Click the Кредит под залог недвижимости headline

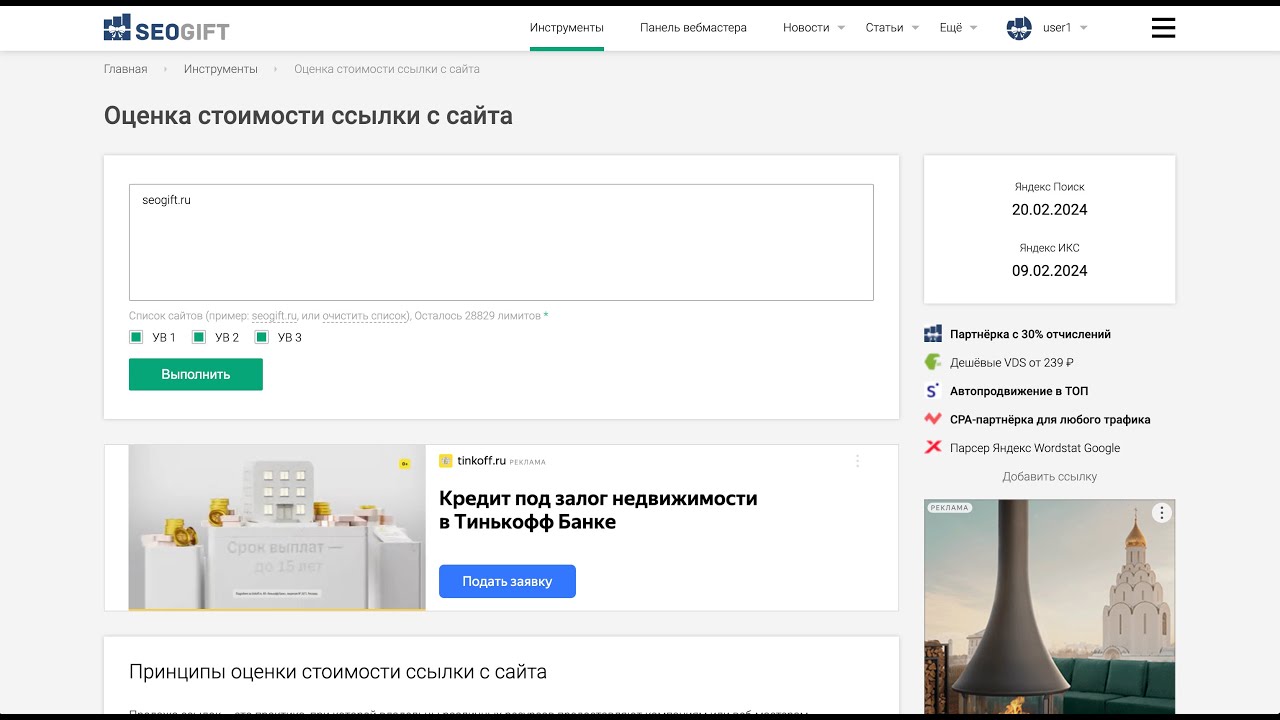598,510
